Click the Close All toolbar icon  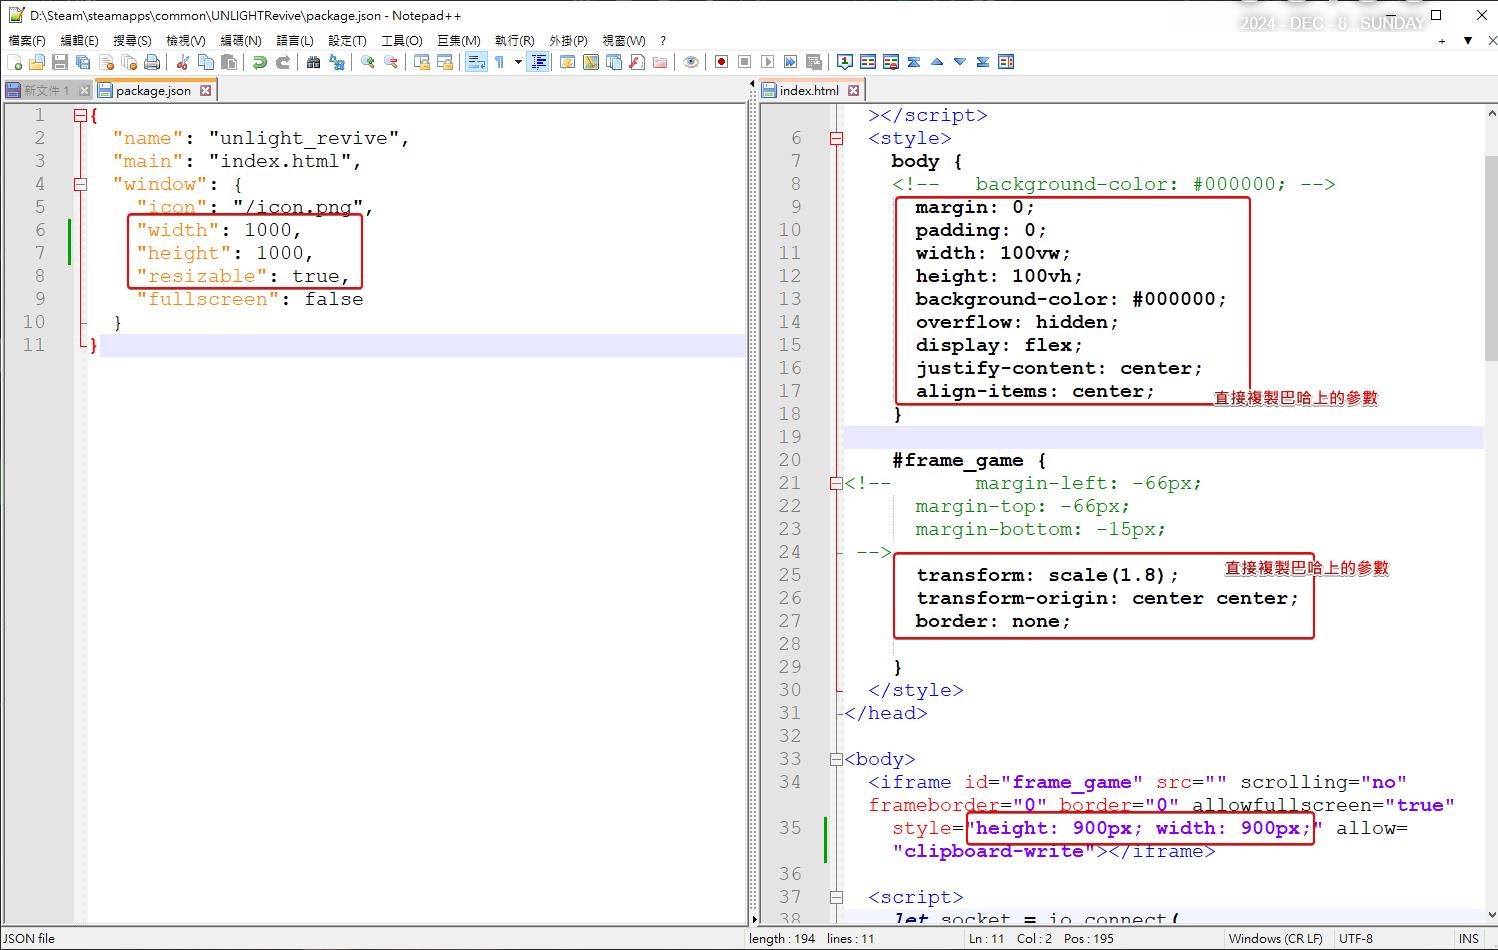tap(129, 62)
